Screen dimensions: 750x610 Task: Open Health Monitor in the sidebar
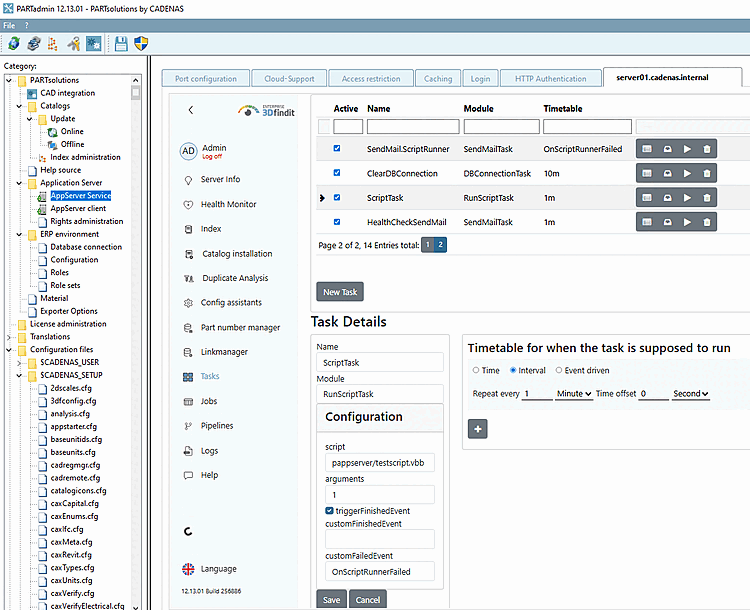point(229,204)
